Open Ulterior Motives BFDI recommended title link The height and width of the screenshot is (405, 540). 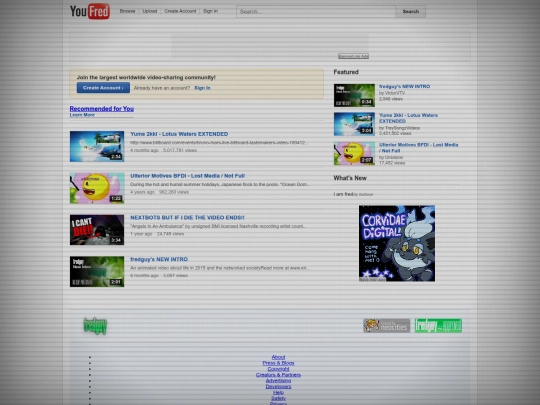[x=187, y=176]
